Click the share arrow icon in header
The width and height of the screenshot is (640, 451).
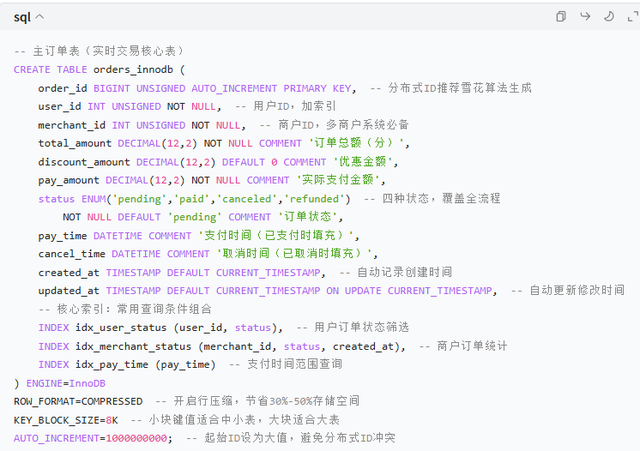[x=585, y=16]
